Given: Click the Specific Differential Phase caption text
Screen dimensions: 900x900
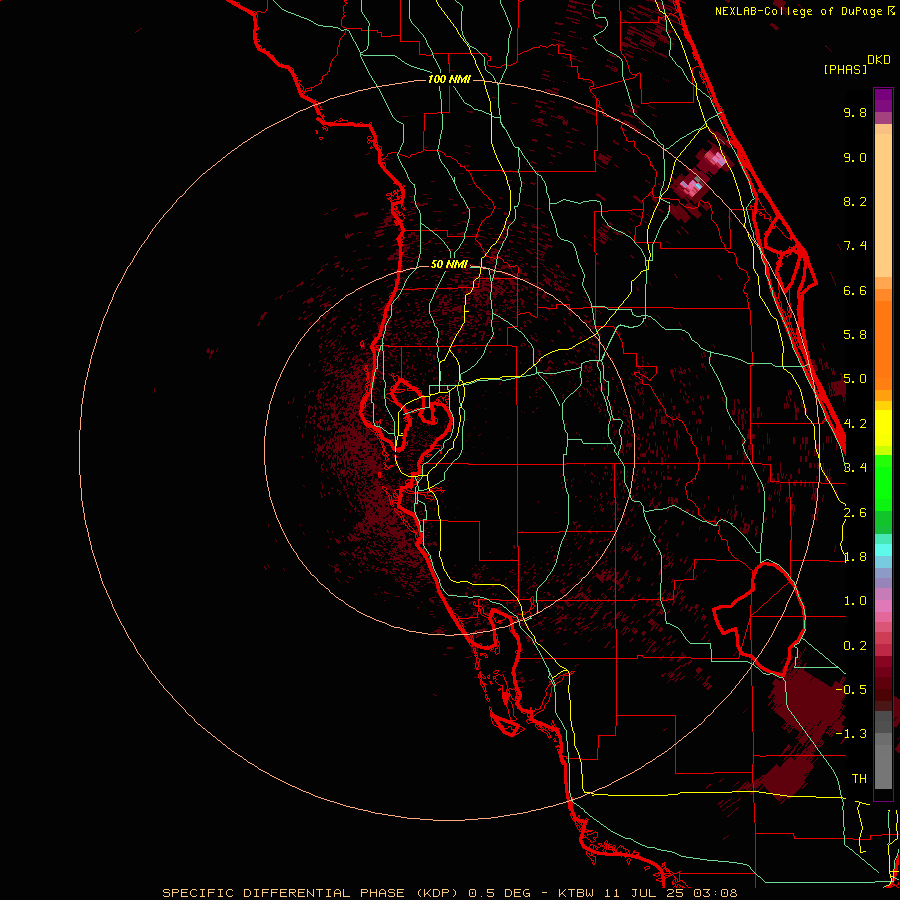Looking at the screenshot, I should coord(449,893).
